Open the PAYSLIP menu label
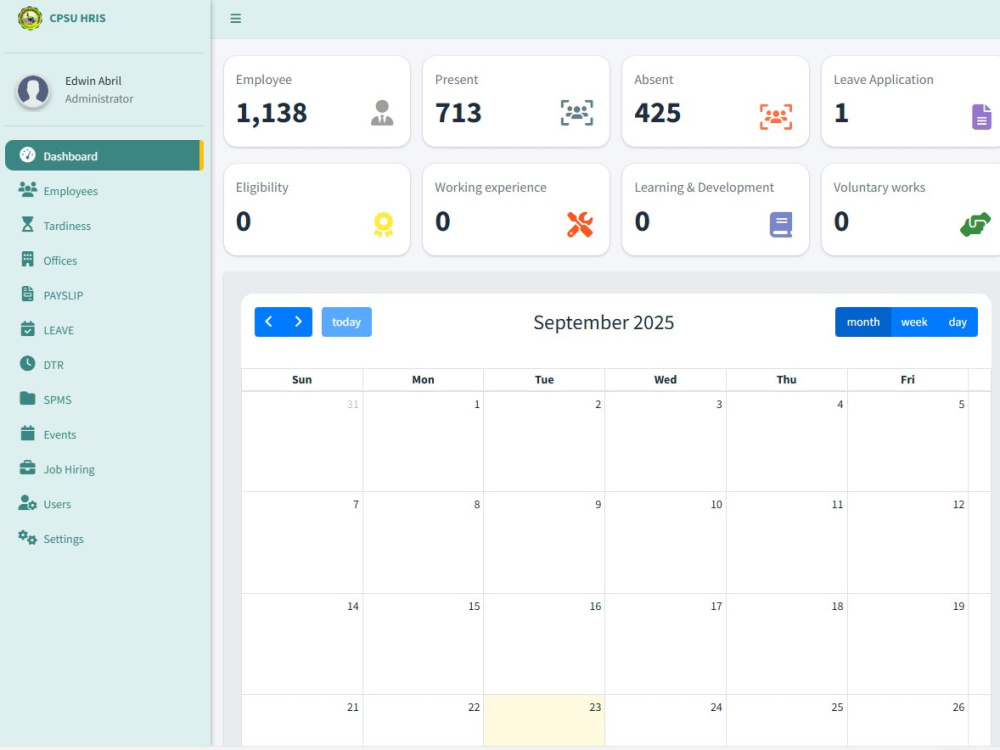The image size is (1000, 750). click(63, 295)
